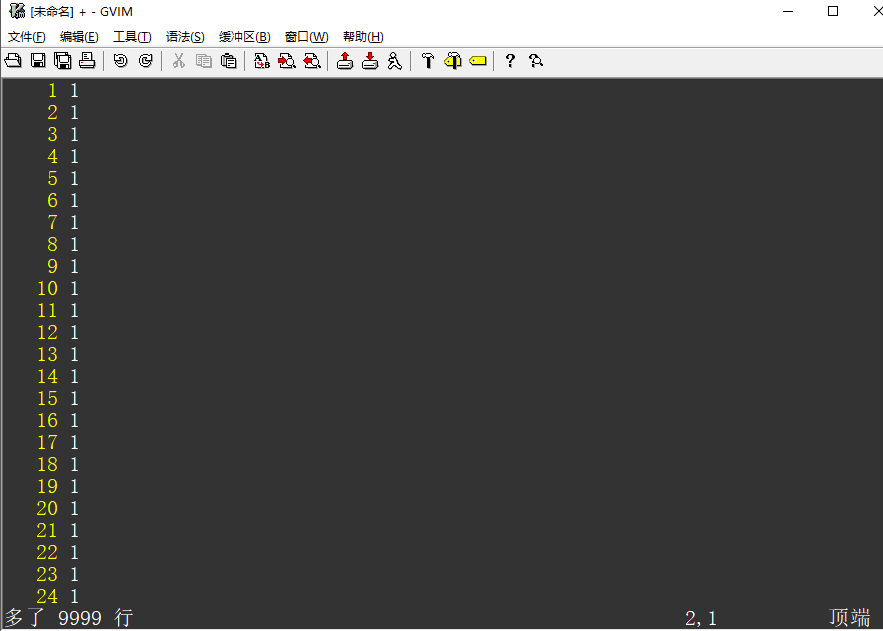Open the 帮助(H) menu
883x631 pixels.
[363, 37]
